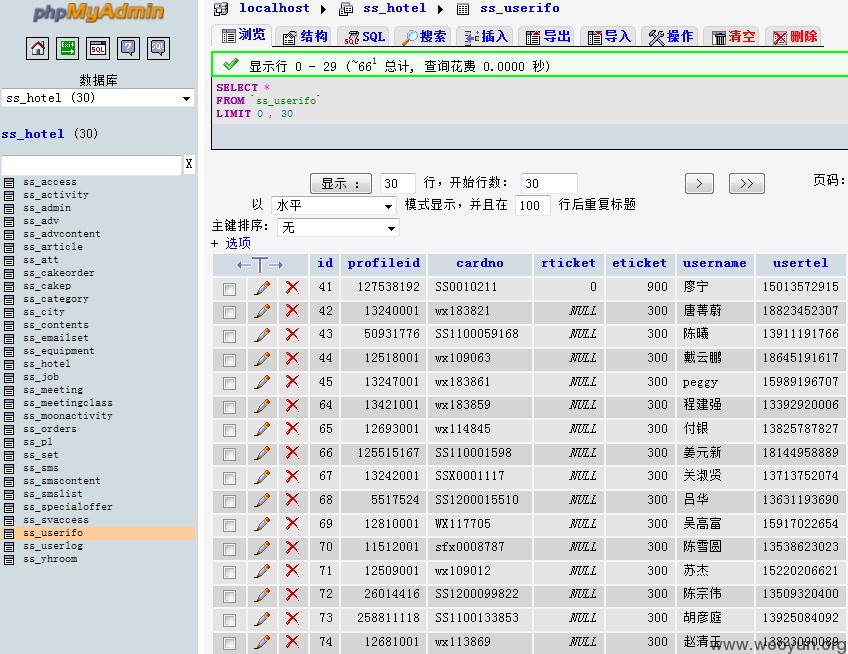Click the table icon beside ss_orders
The width and height of the screenshot is (848, 654).
pos(9,430)
